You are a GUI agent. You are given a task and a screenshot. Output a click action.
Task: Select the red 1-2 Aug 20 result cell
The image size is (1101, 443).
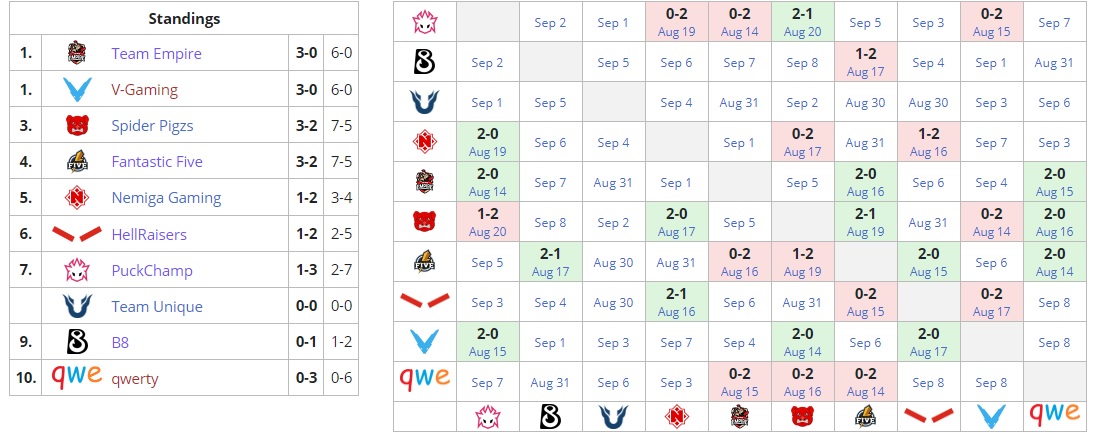488,223
